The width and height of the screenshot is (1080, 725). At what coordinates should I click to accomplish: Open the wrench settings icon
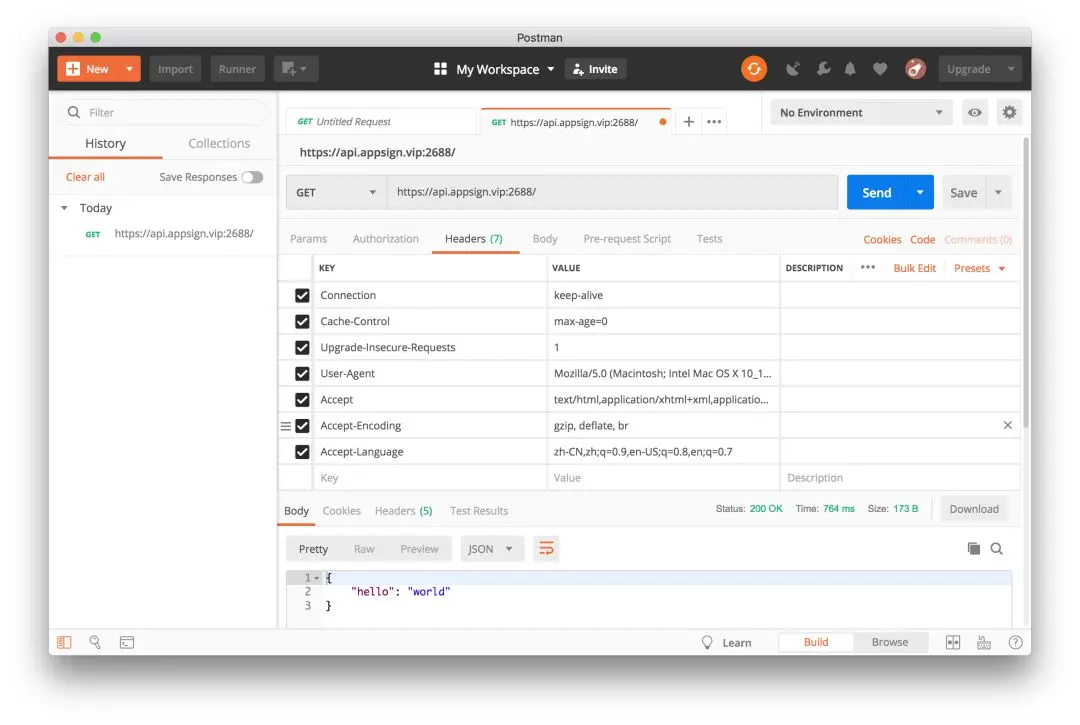coord(823,69)
